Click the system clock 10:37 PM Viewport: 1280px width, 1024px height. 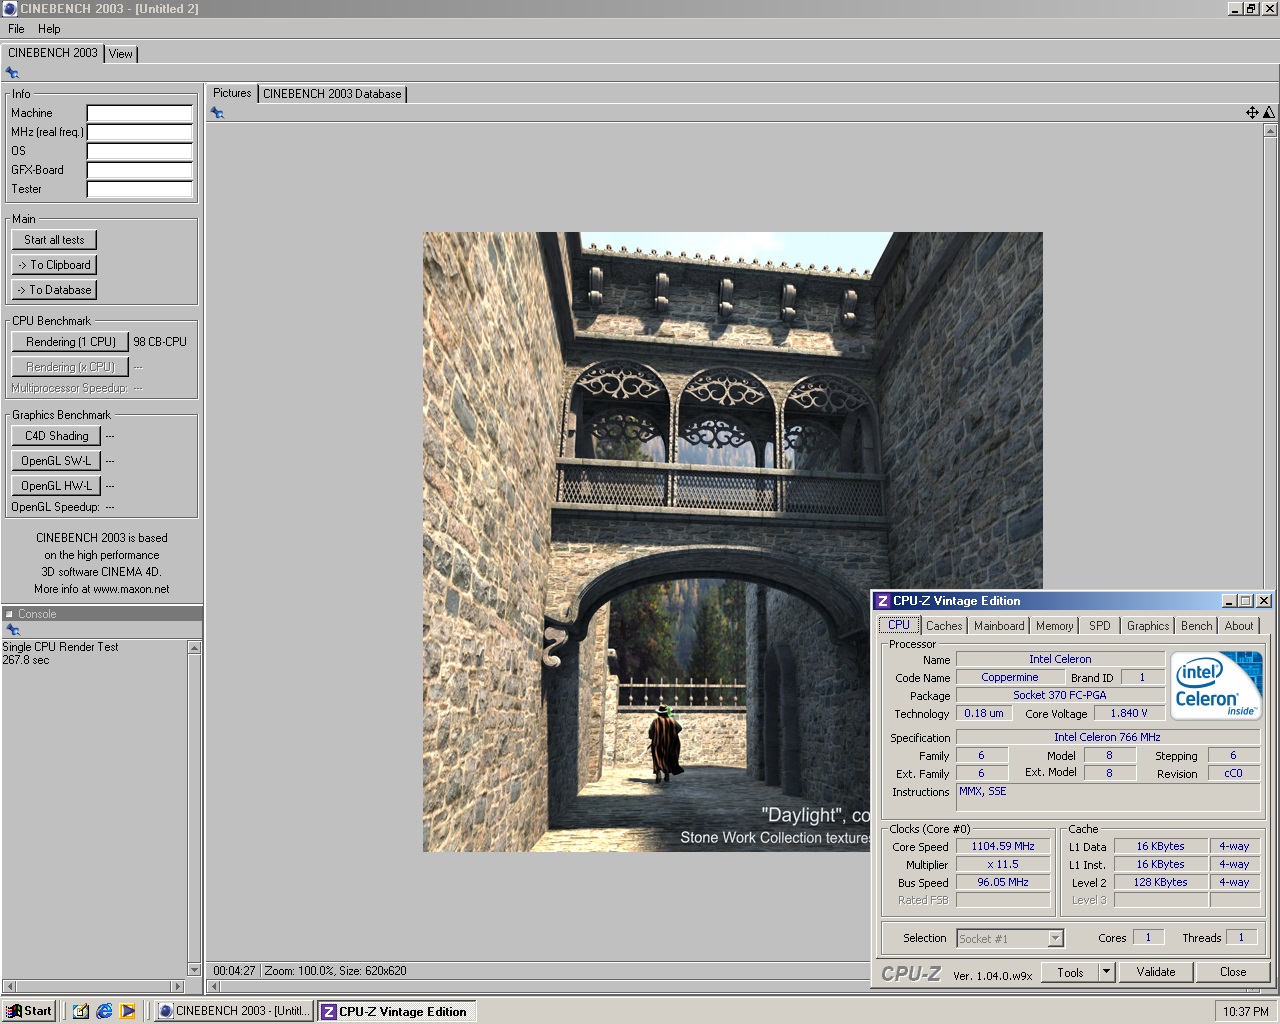click(x=1245, y=1011)
